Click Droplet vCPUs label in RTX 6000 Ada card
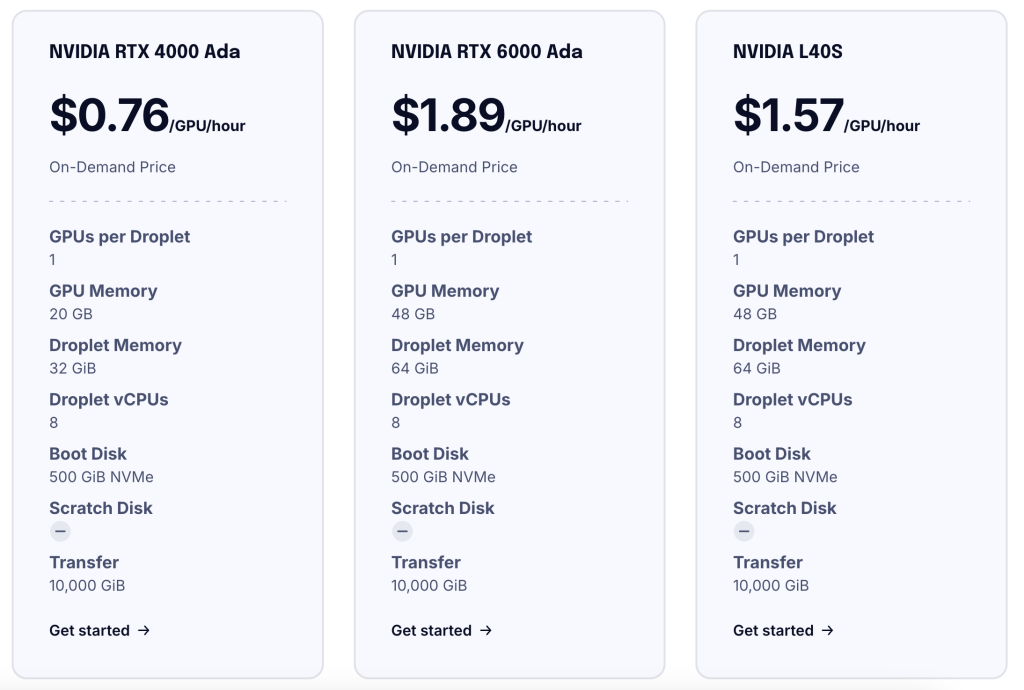This screenshot has height=690, width=1024. click(451, 400)
